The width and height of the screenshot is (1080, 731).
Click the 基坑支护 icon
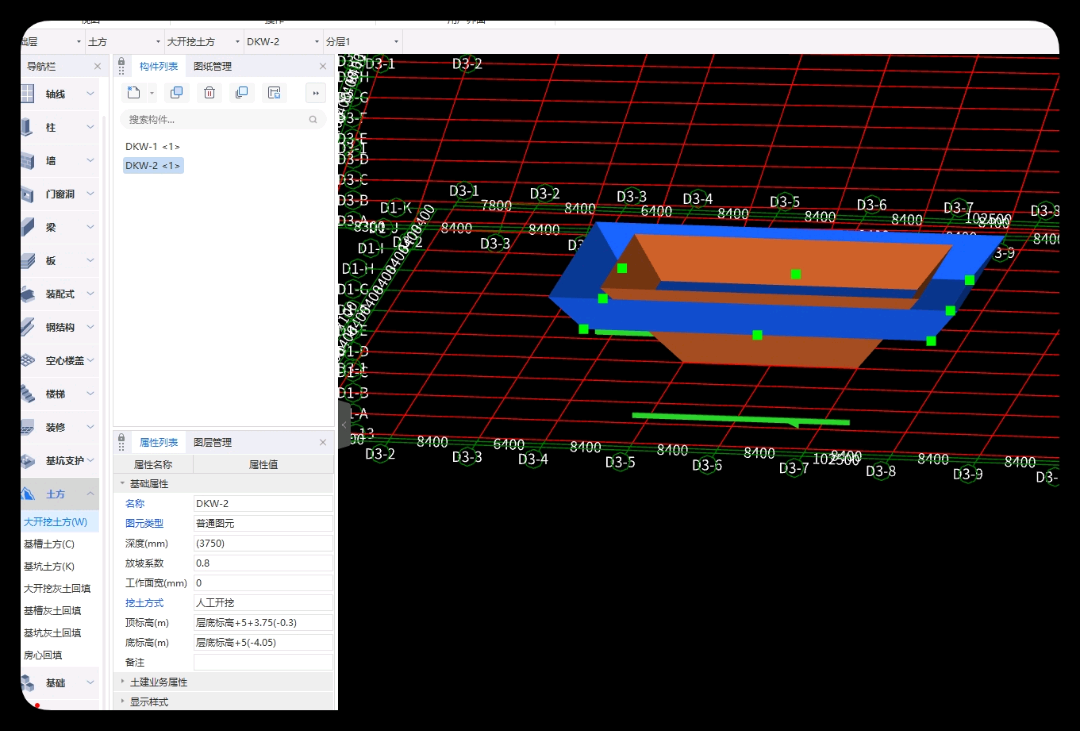pos(28,460)
